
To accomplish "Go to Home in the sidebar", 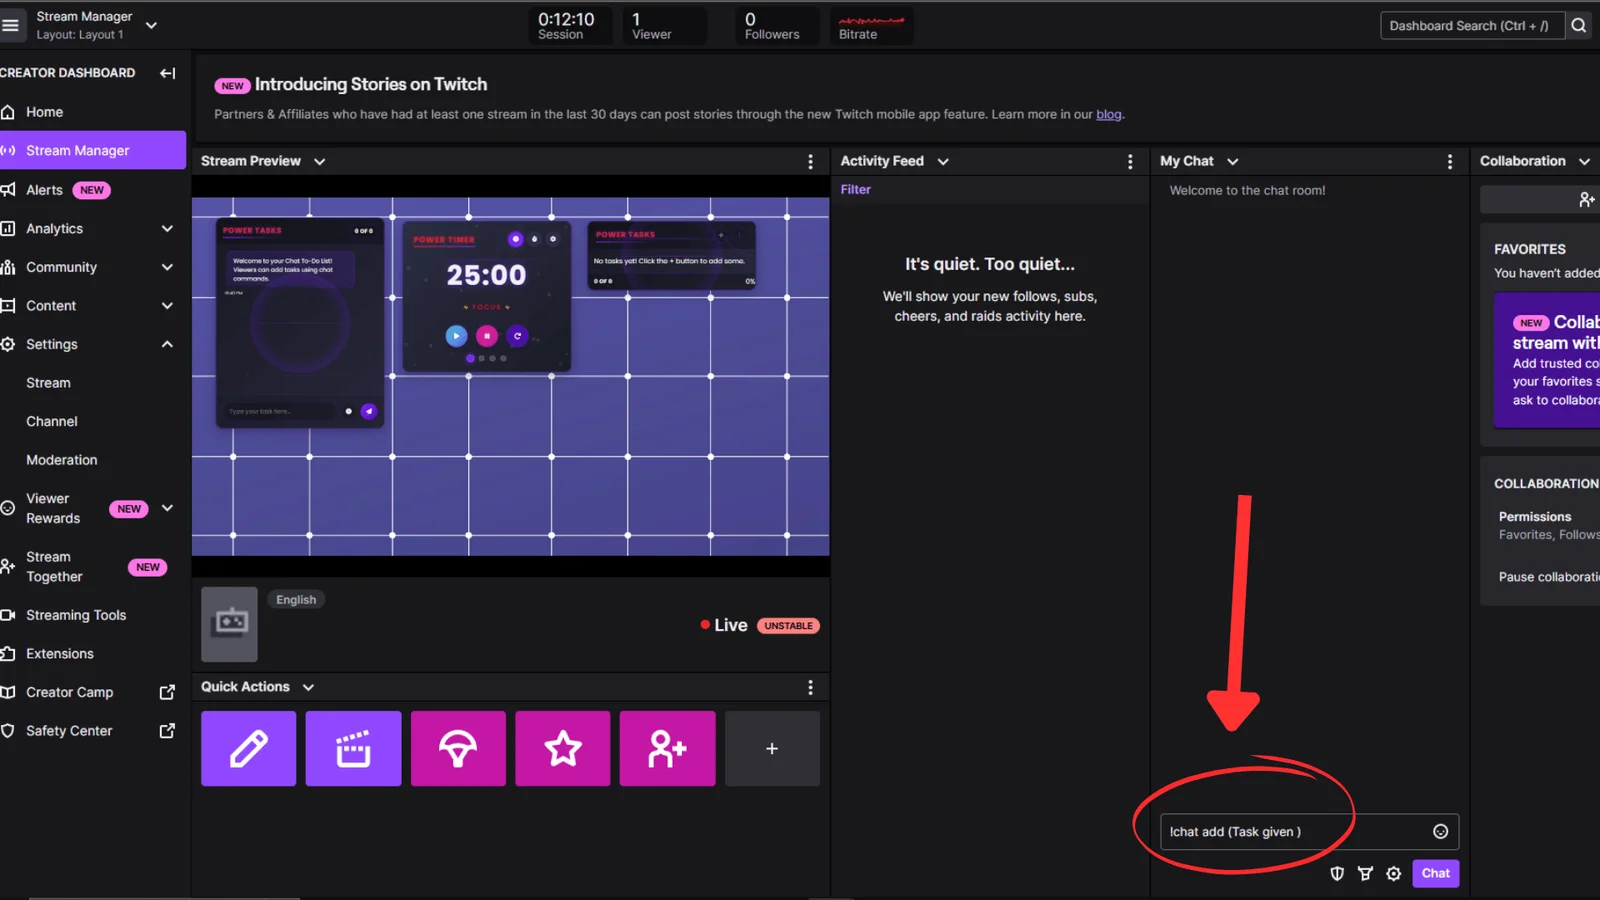I will tap(44, 112).
